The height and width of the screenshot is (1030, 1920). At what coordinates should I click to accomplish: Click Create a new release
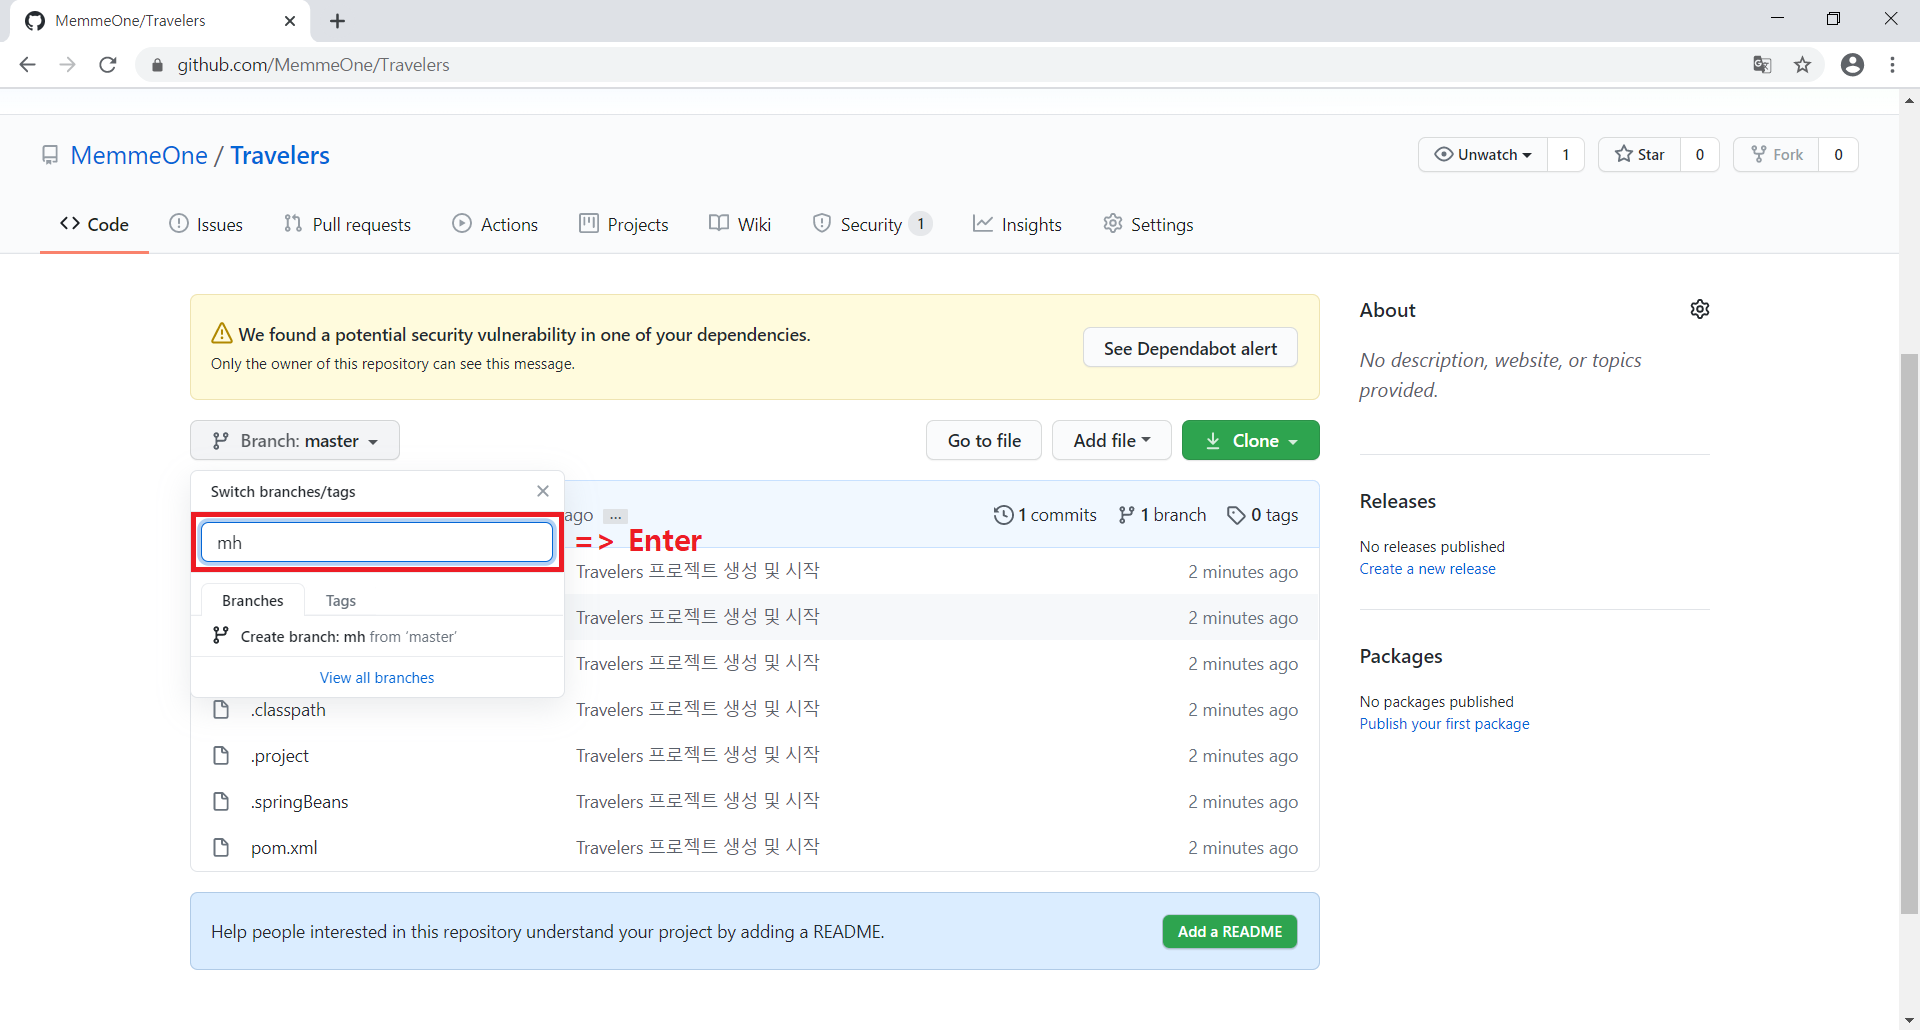(x=1427, y=569)
